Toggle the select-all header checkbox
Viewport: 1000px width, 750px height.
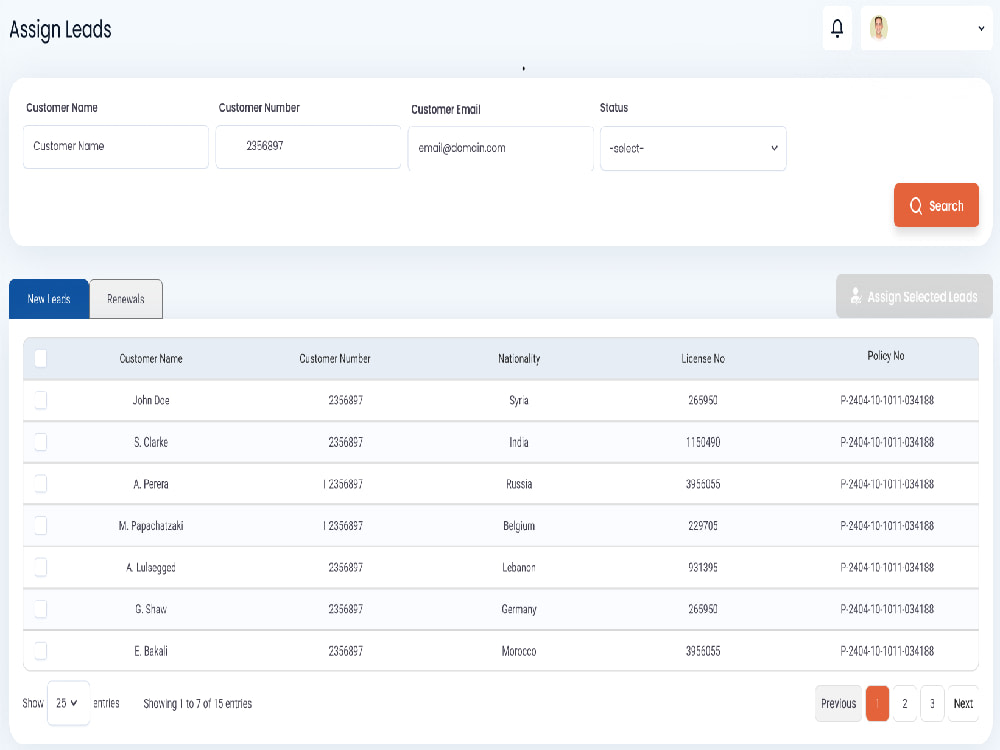[40, 358]
